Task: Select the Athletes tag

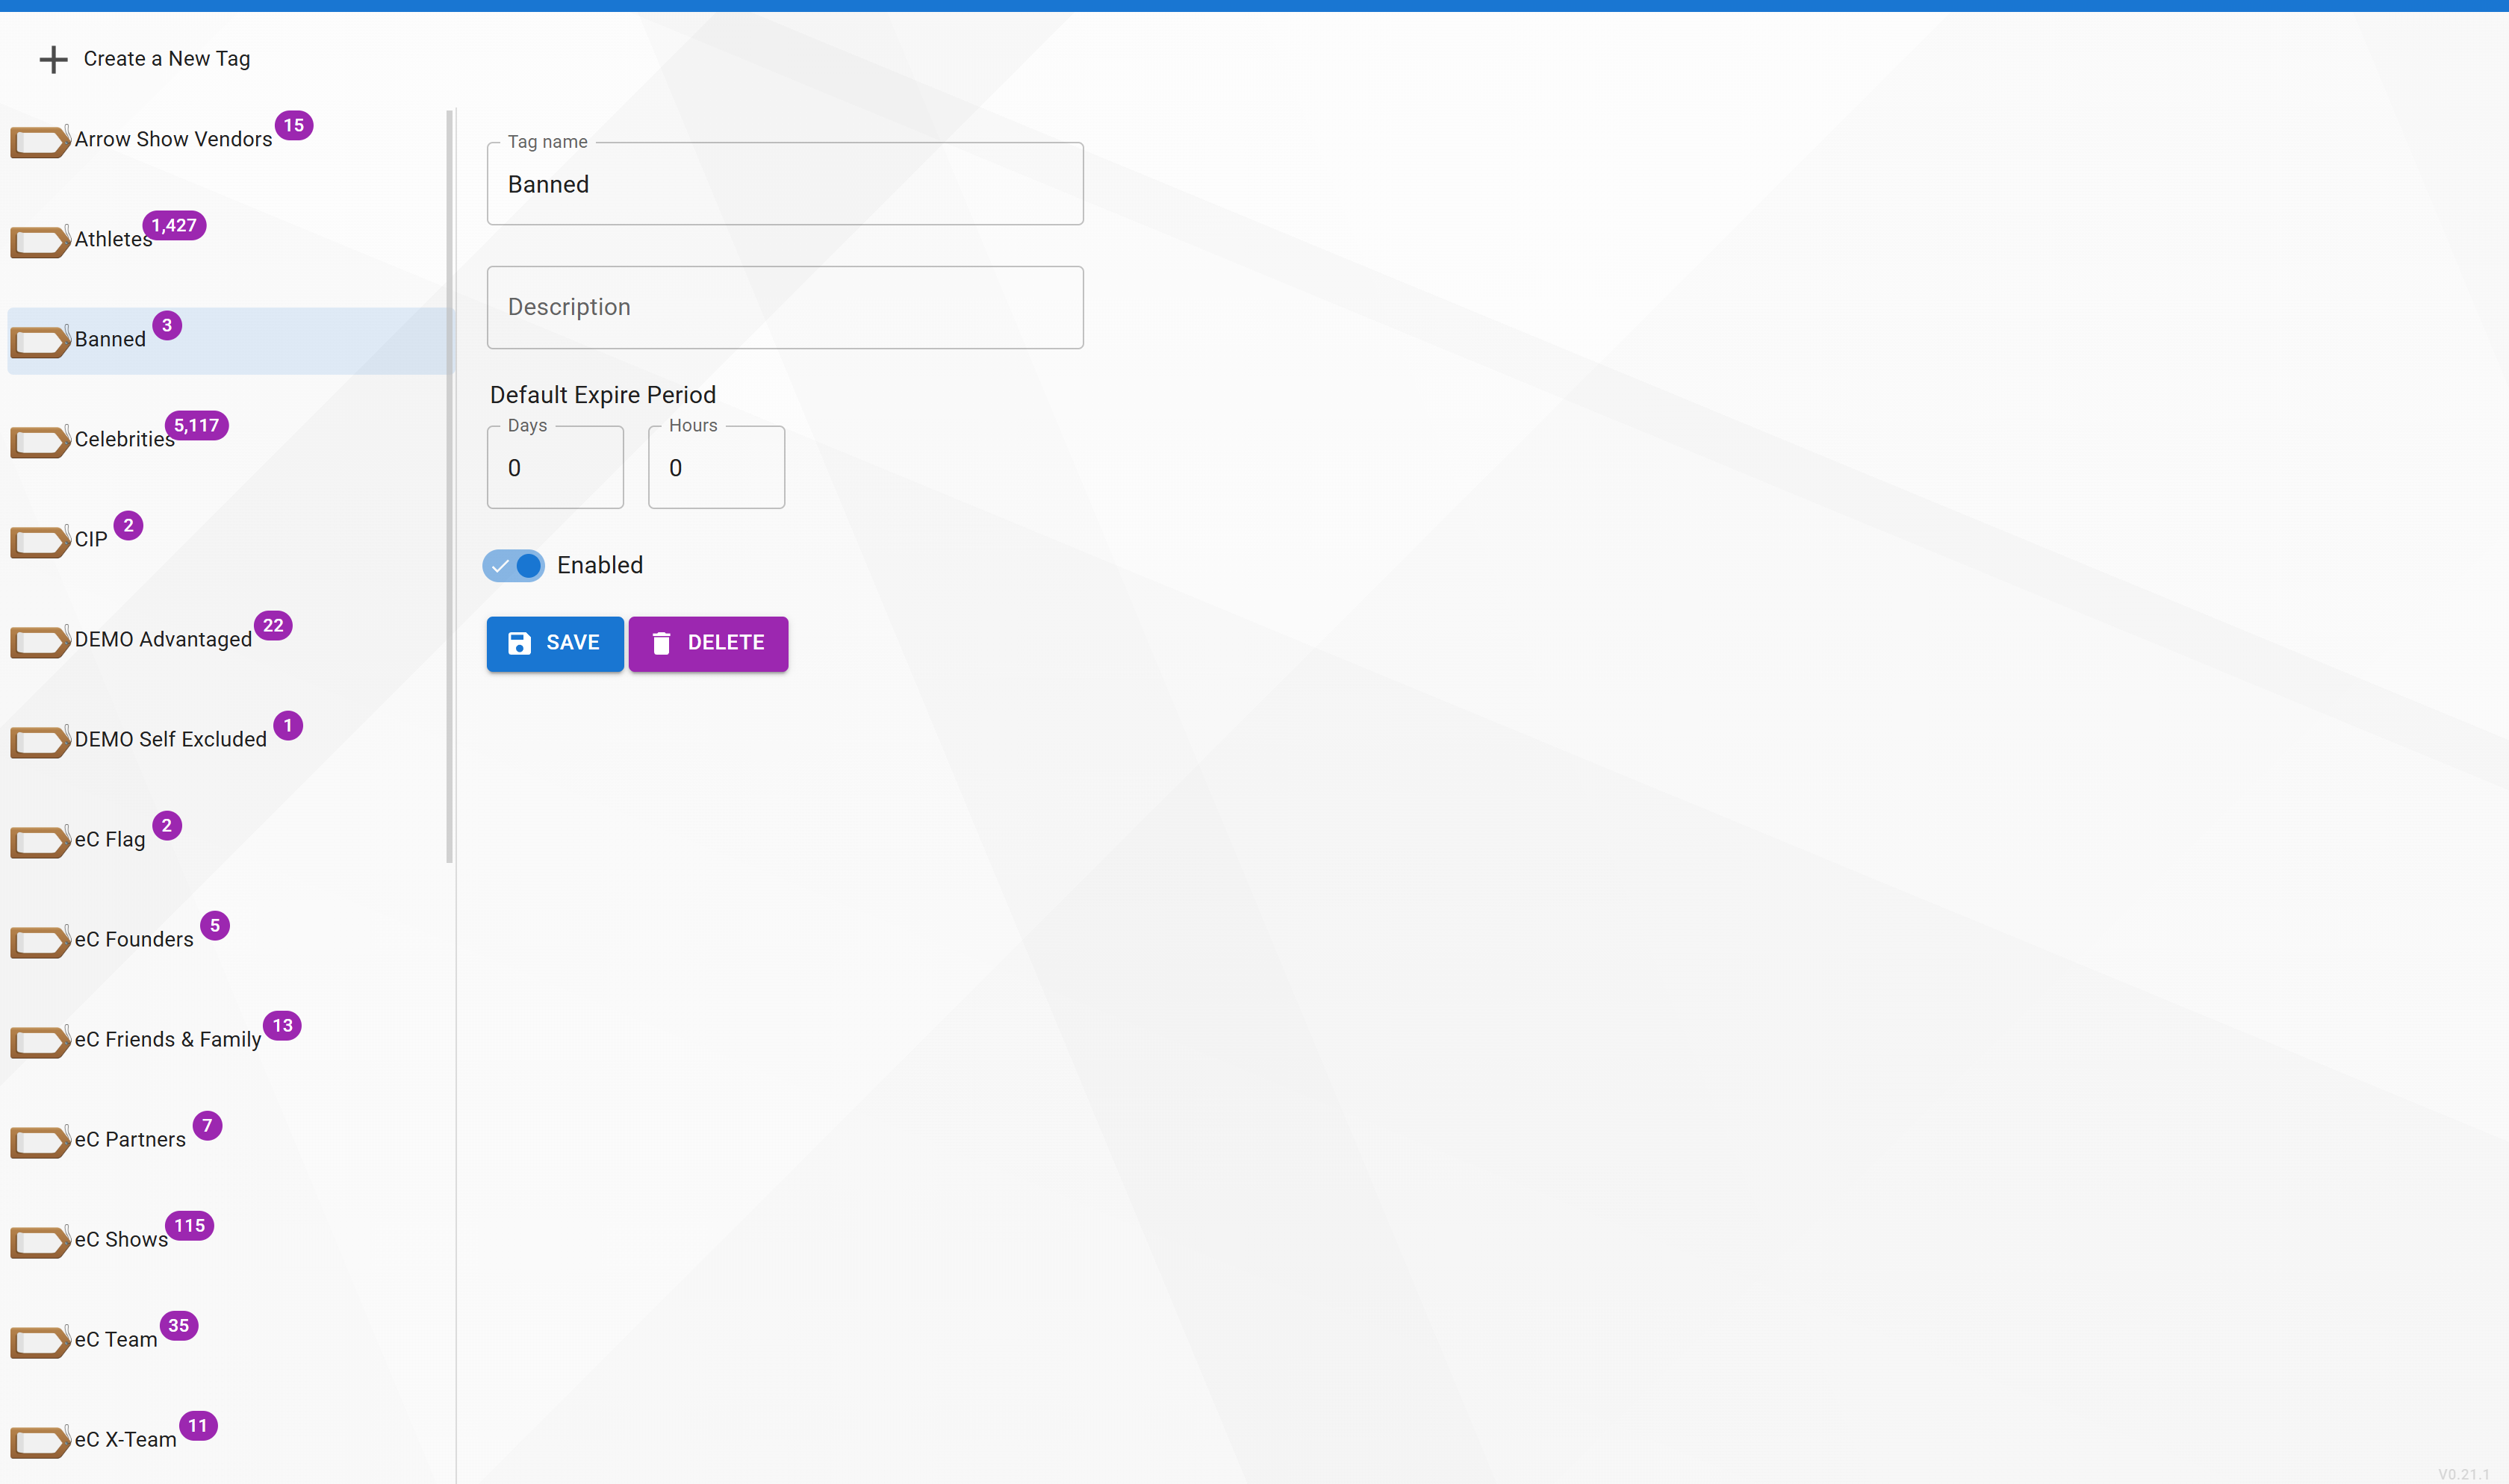Action: pos(113,240)
